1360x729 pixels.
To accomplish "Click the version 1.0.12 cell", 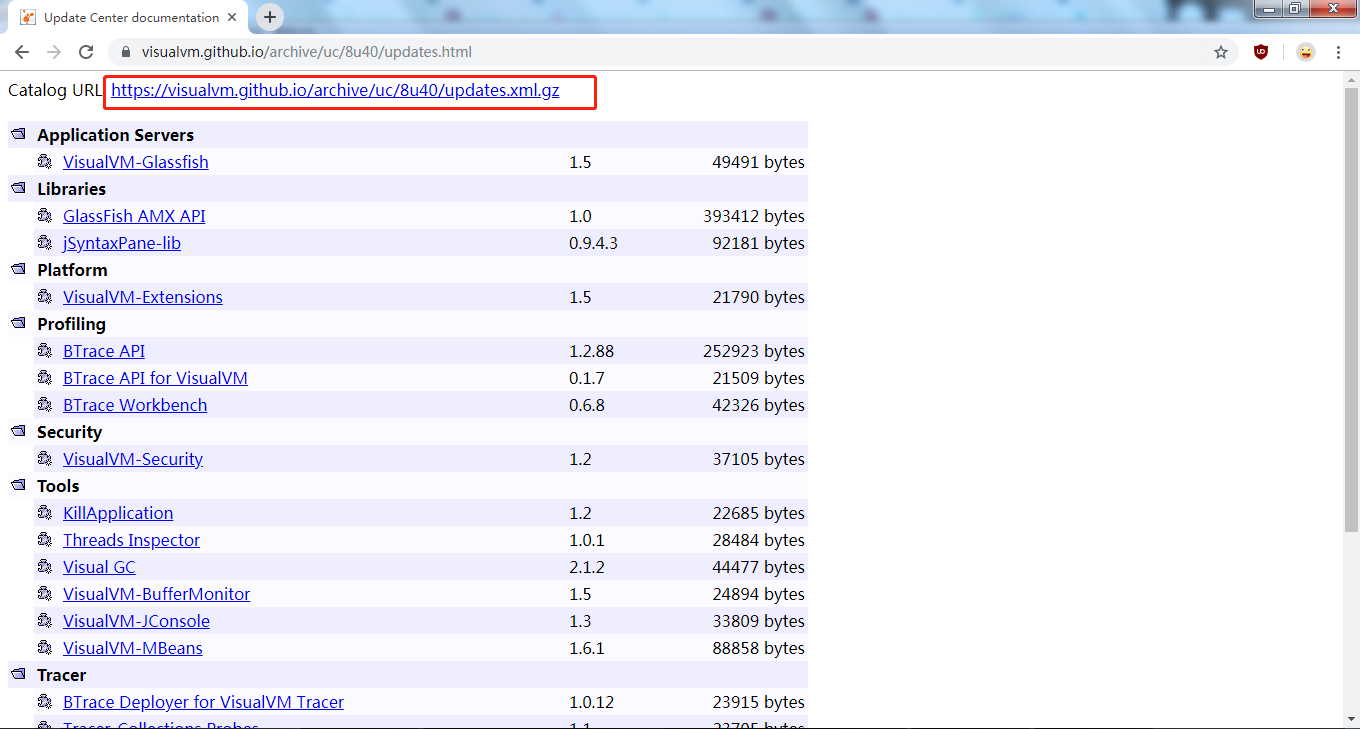I will pos(592,702).
